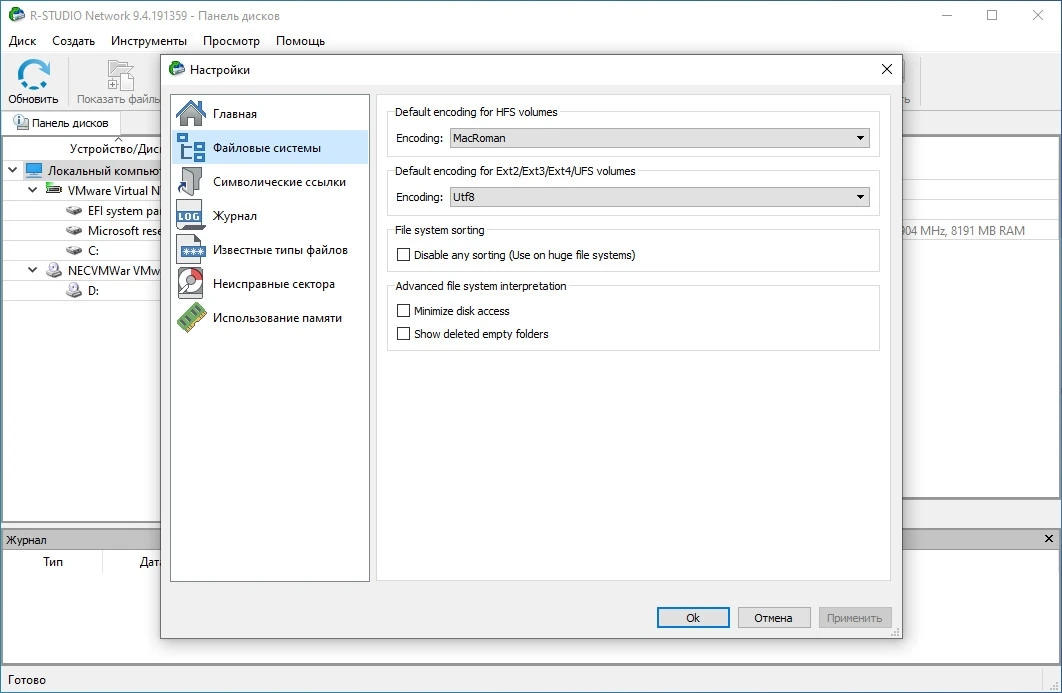Click the Отмена button
The width and height of the screenshot is (1062, 693).
[773, 618]
